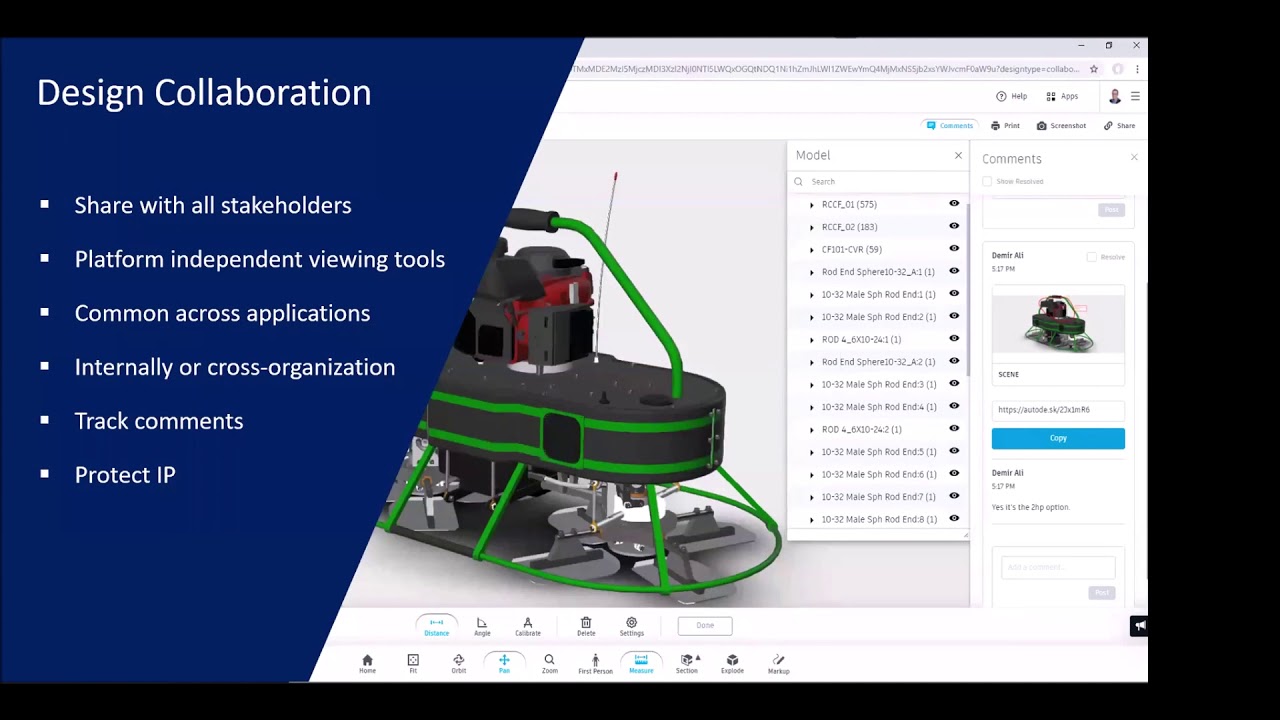This screenshot has height=720, width=1280.
Task: Open the browser three-dot menu
Action: (x=1137, y=69)
